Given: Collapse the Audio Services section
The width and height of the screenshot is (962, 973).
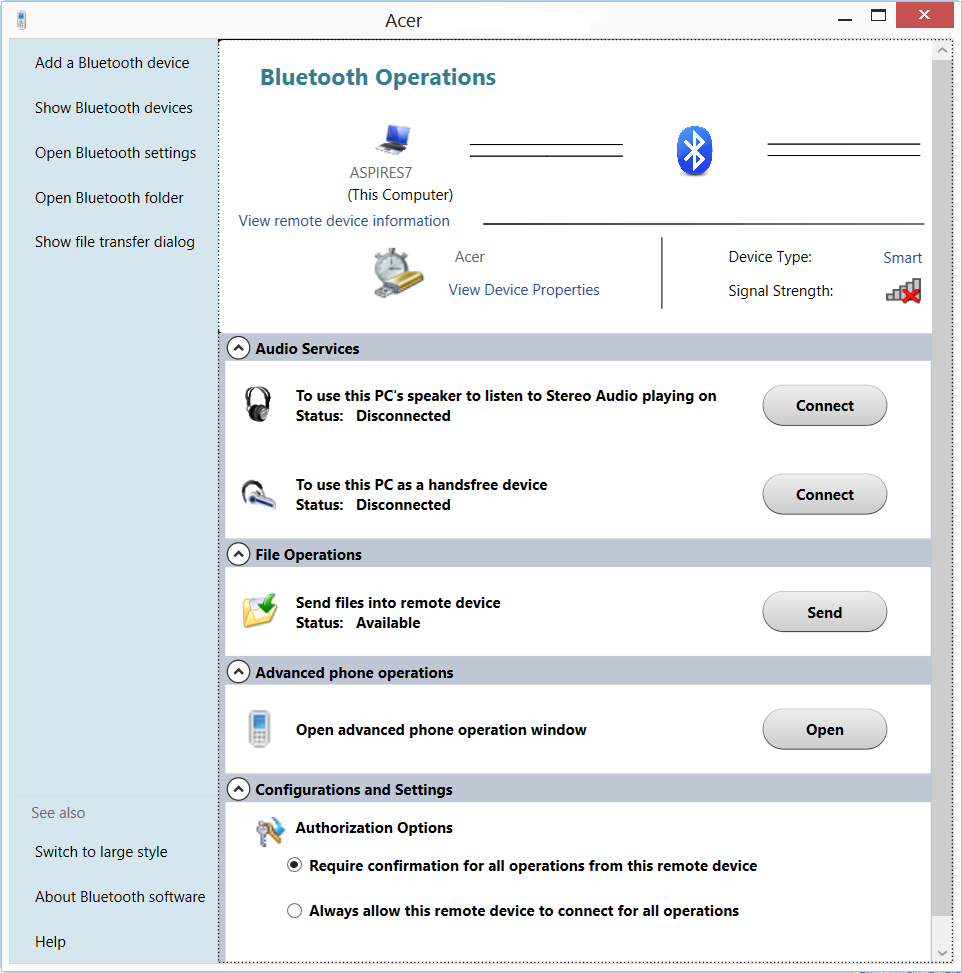Looking at the screenshot, I should 238,348.
